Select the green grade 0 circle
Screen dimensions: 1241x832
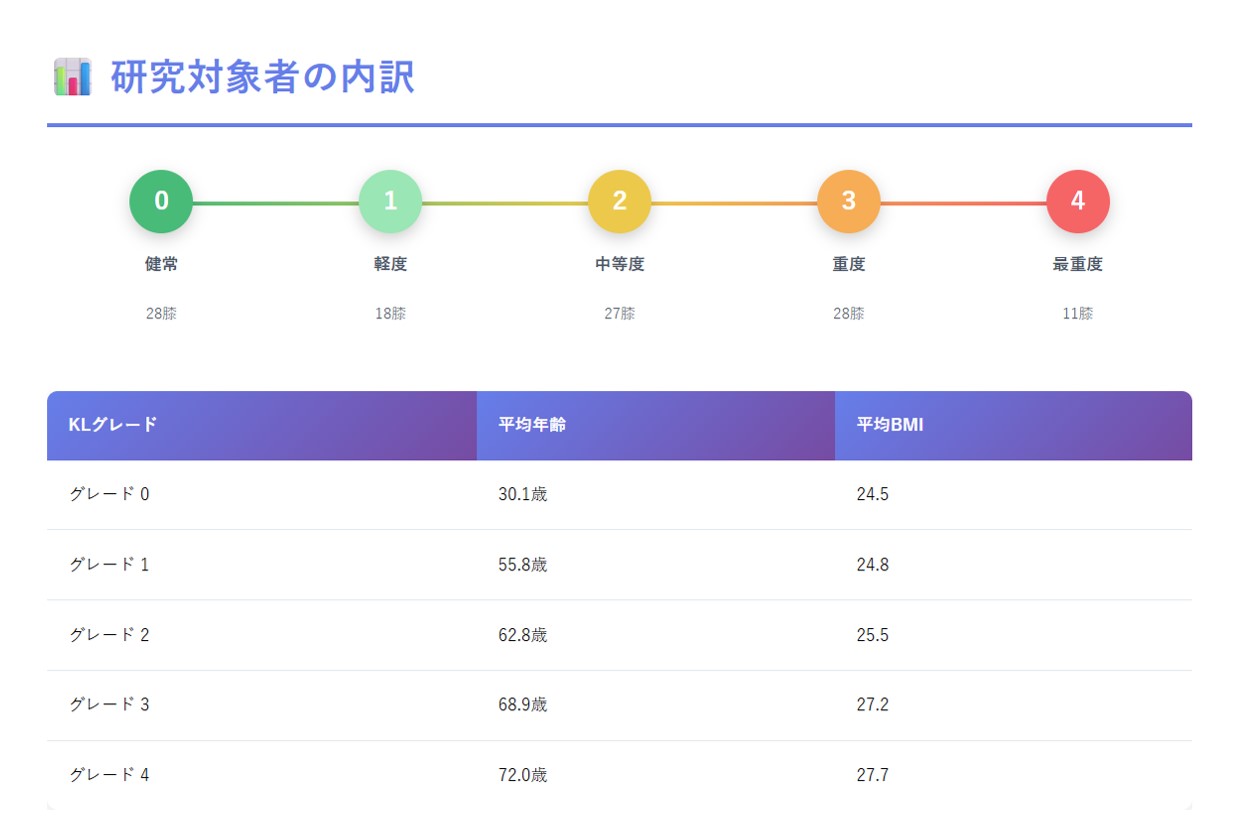pyautogui.click(x=161, y=201)
